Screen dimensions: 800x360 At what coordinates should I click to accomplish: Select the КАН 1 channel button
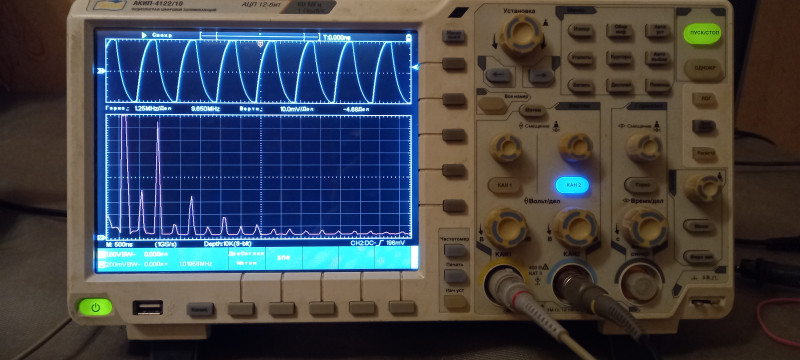coord(504,185)
